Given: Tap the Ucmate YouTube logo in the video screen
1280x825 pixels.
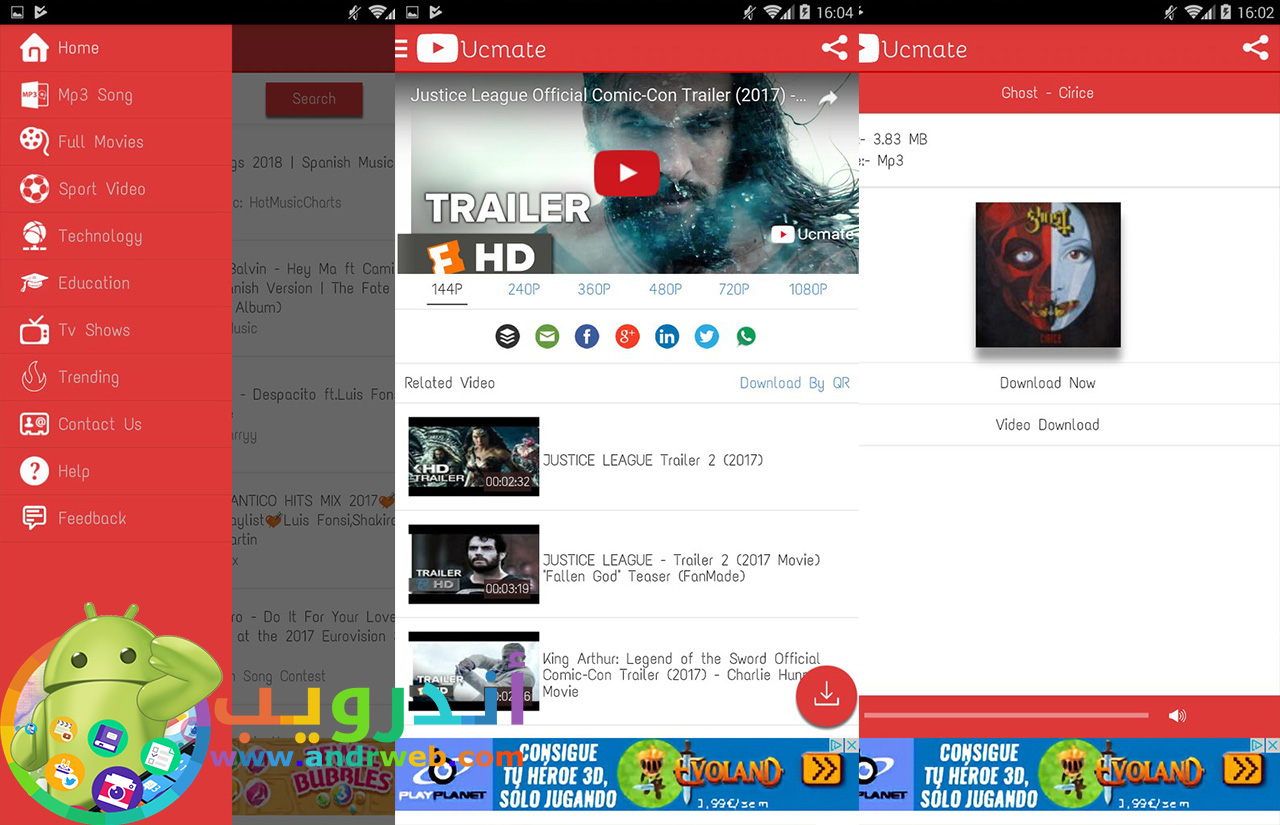Looking at the screenshot, I should tap(437, 48).
